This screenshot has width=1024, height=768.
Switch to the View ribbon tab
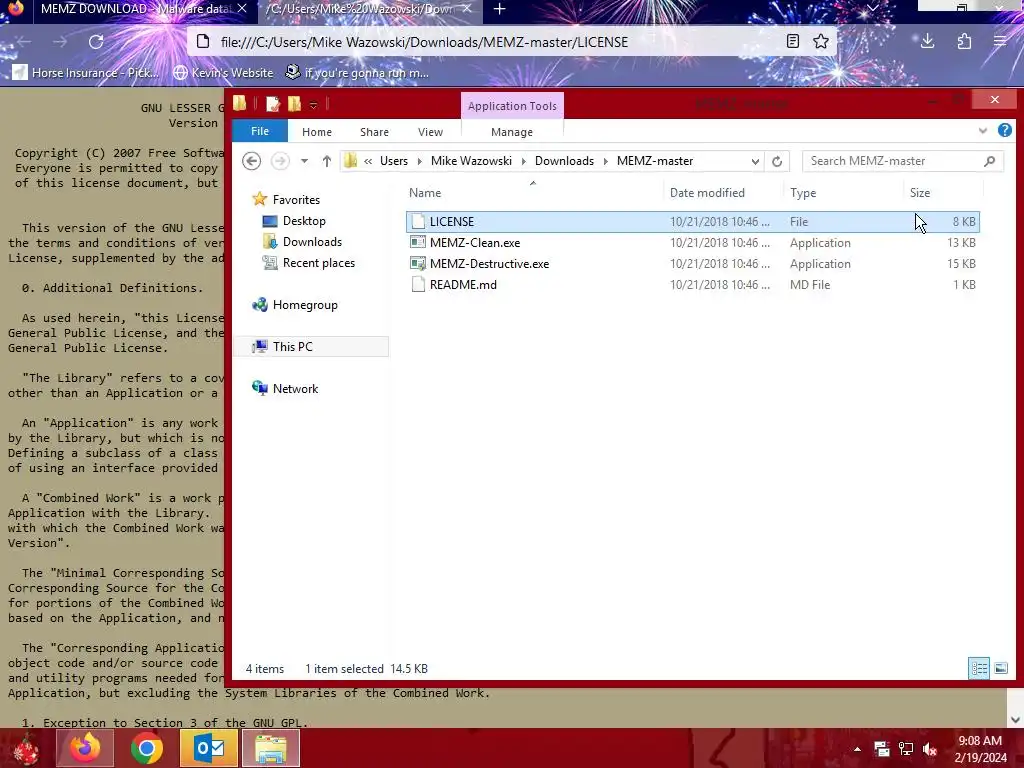pyautogui.click(x=430, y=132)
